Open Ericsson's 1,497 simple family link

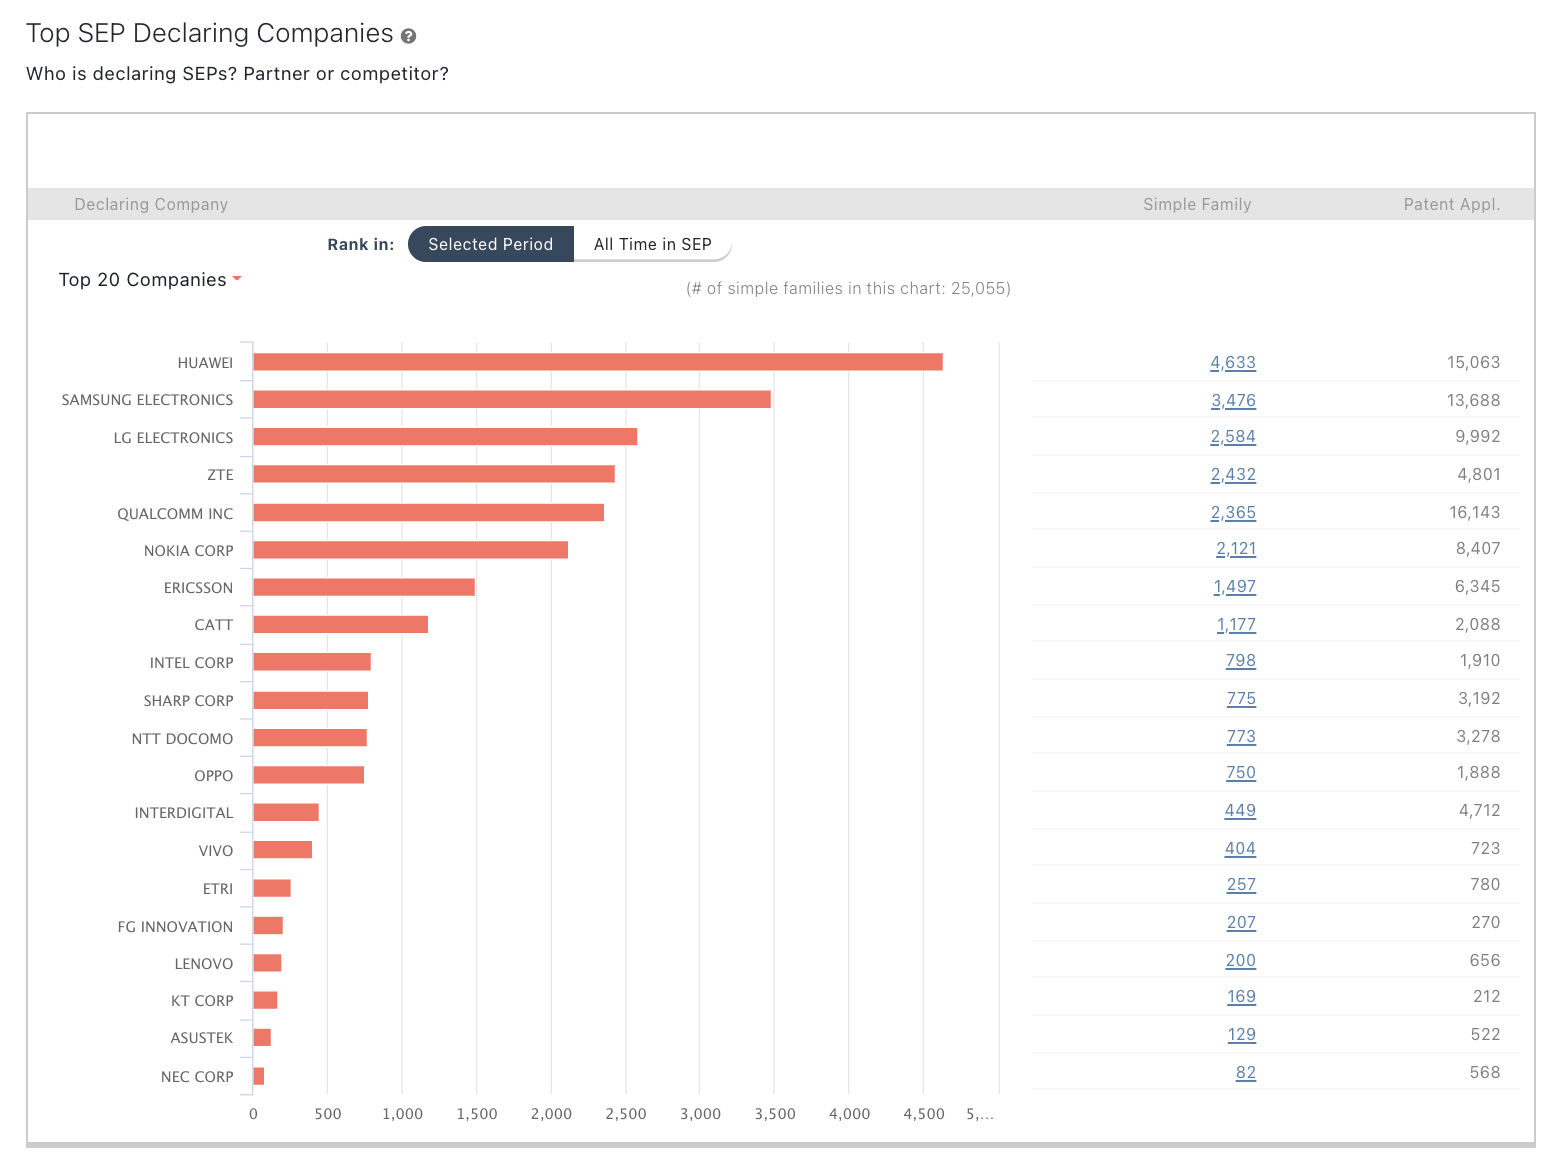click(1235, 587)
